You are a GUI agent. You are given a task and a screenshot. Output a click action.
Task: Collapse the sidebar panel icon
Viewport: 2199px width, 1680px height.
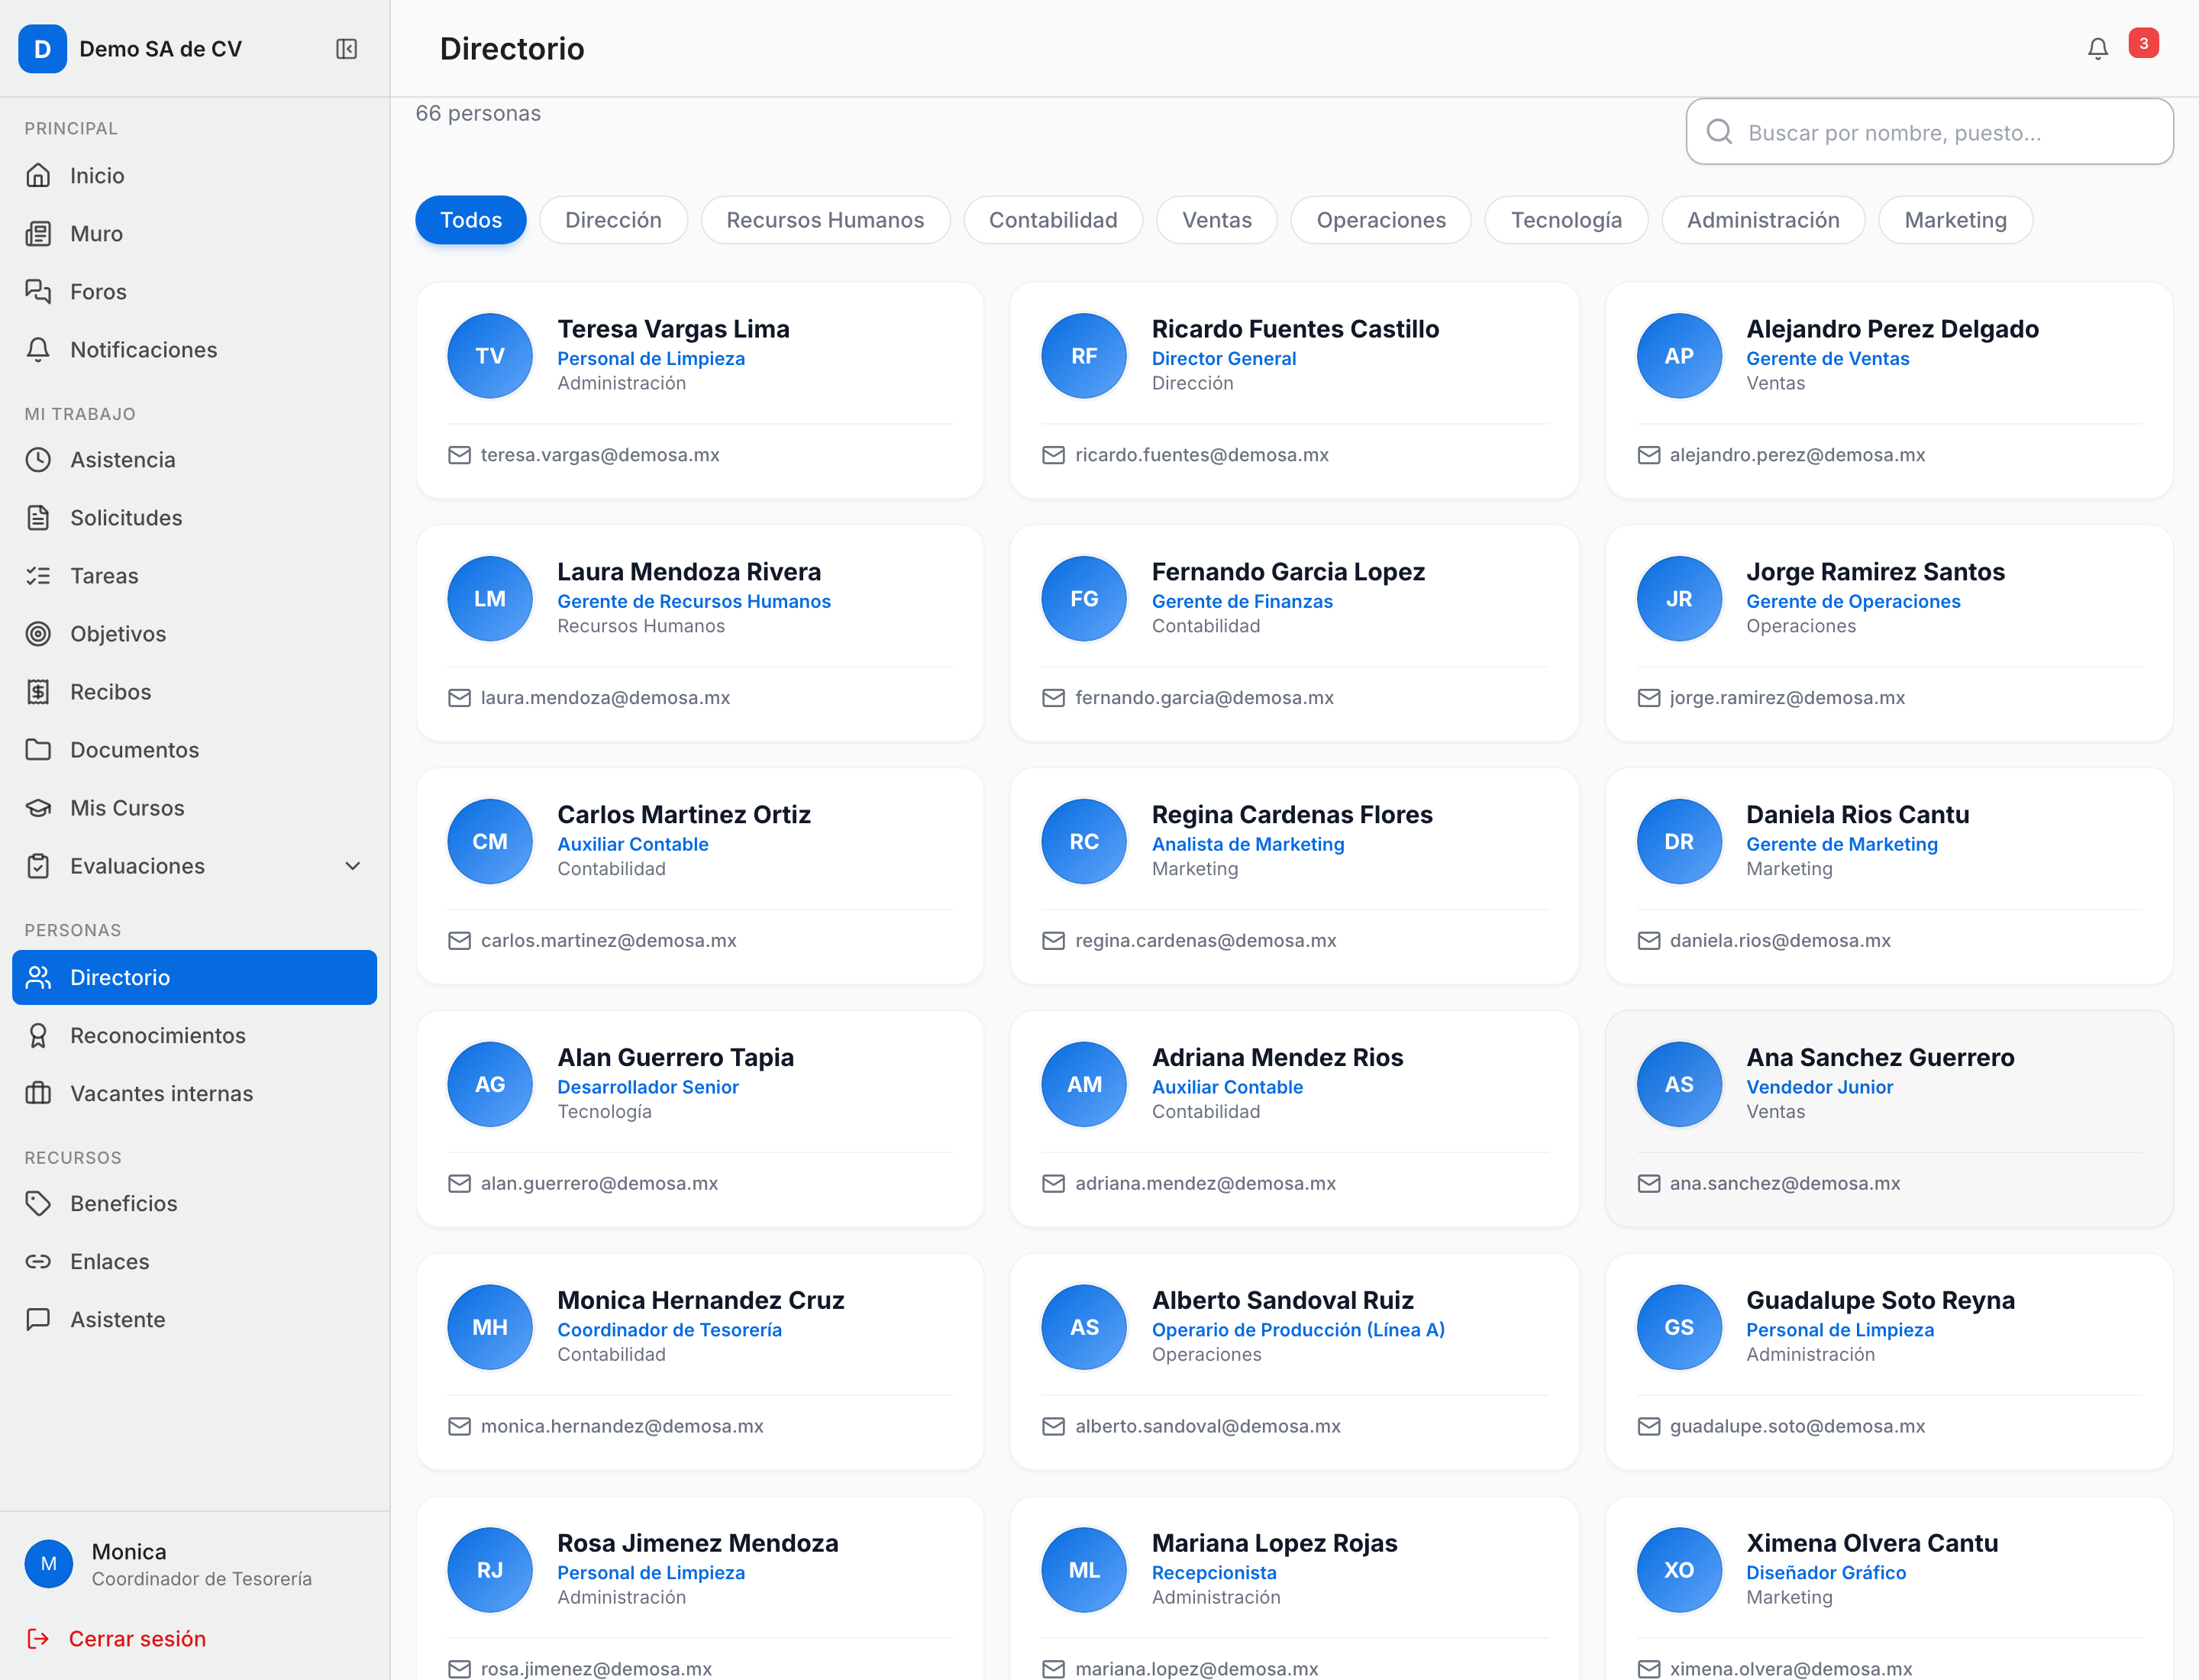tap(346, 49)
